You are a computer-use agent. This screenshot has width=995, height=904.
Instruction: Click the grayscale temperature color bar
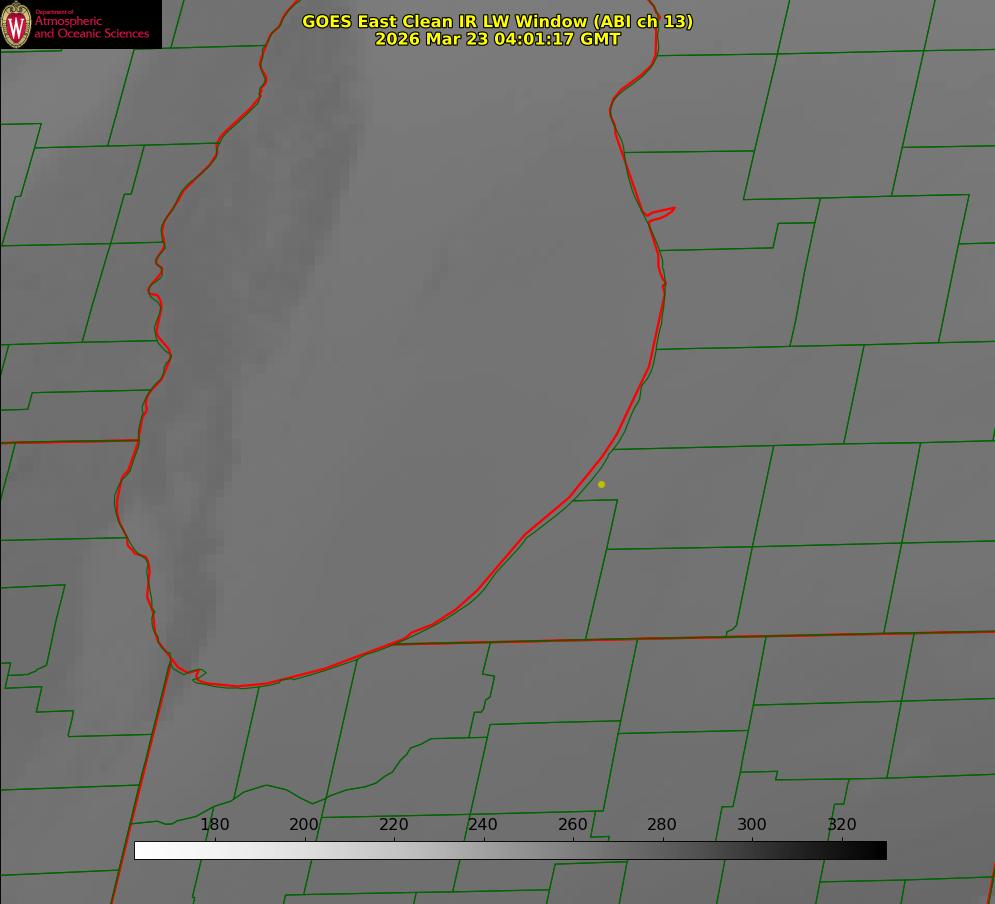510,850
